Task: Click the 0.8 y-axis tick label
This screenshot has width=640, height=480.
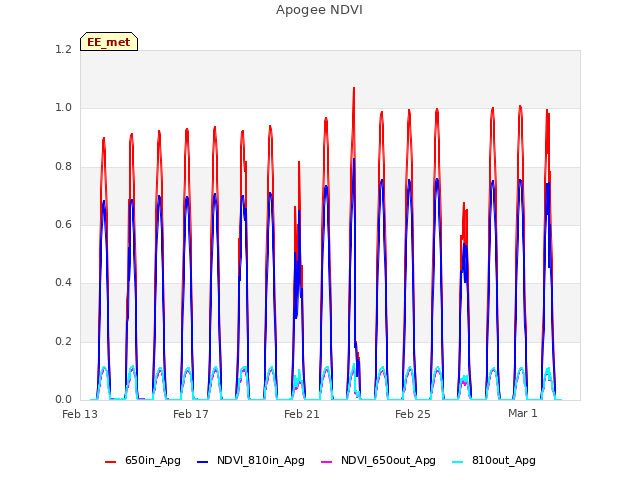Action: [64, 167]
